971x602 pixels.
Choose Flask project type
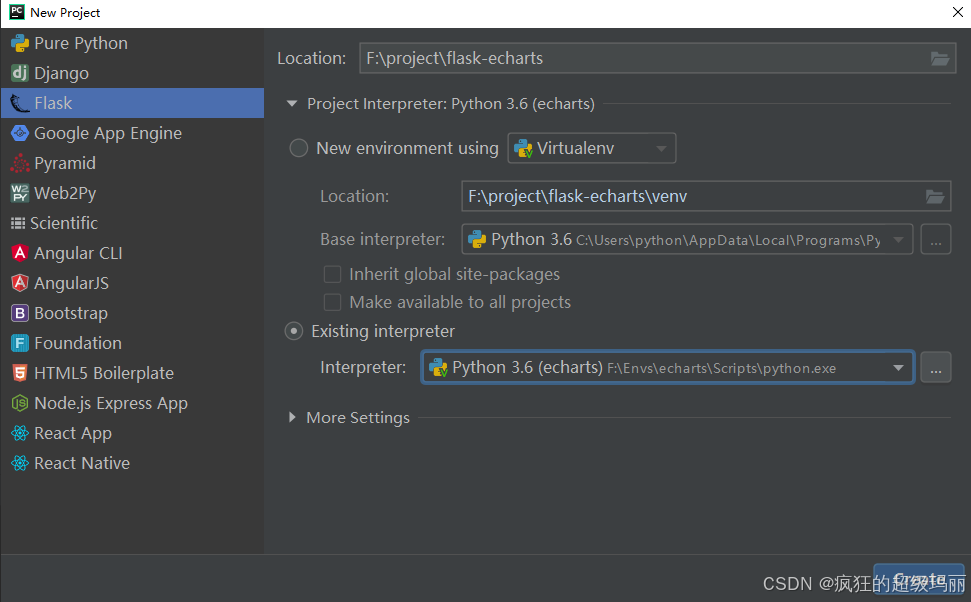coord(133,103)
